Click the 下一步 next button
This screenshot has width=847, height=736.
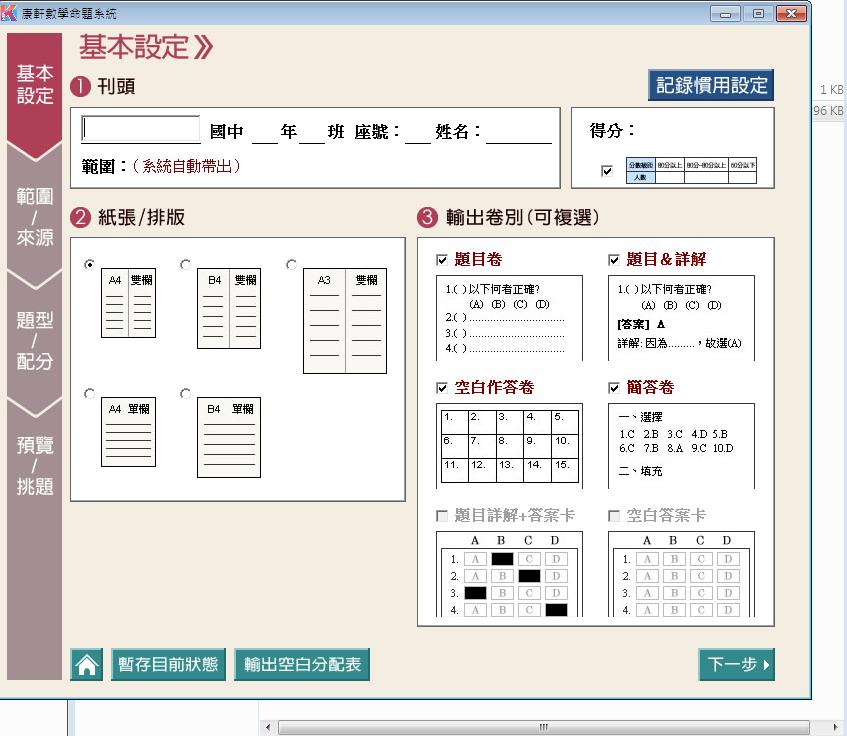click(736, 665)
